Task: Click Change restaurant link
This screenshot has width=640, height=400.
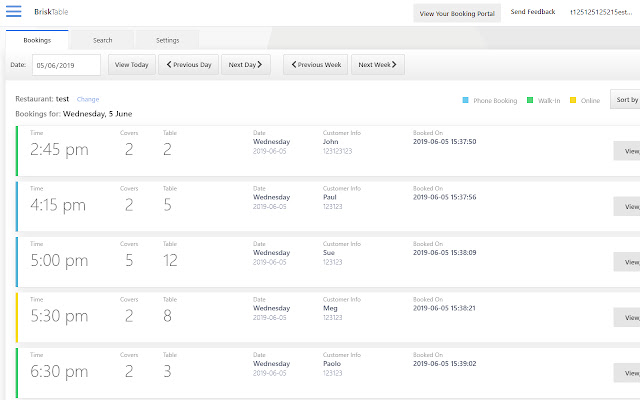Action: [x=88, y=99]
